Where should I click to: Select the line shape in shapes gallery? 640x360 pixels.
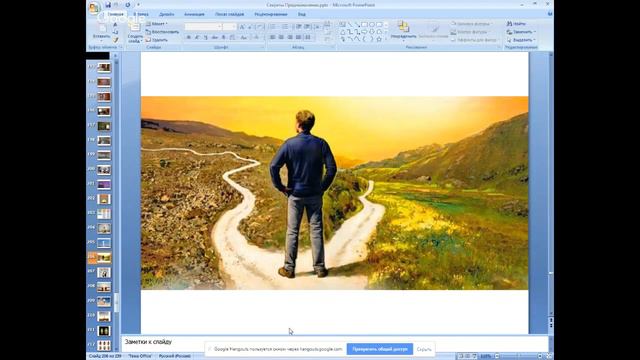350,24
